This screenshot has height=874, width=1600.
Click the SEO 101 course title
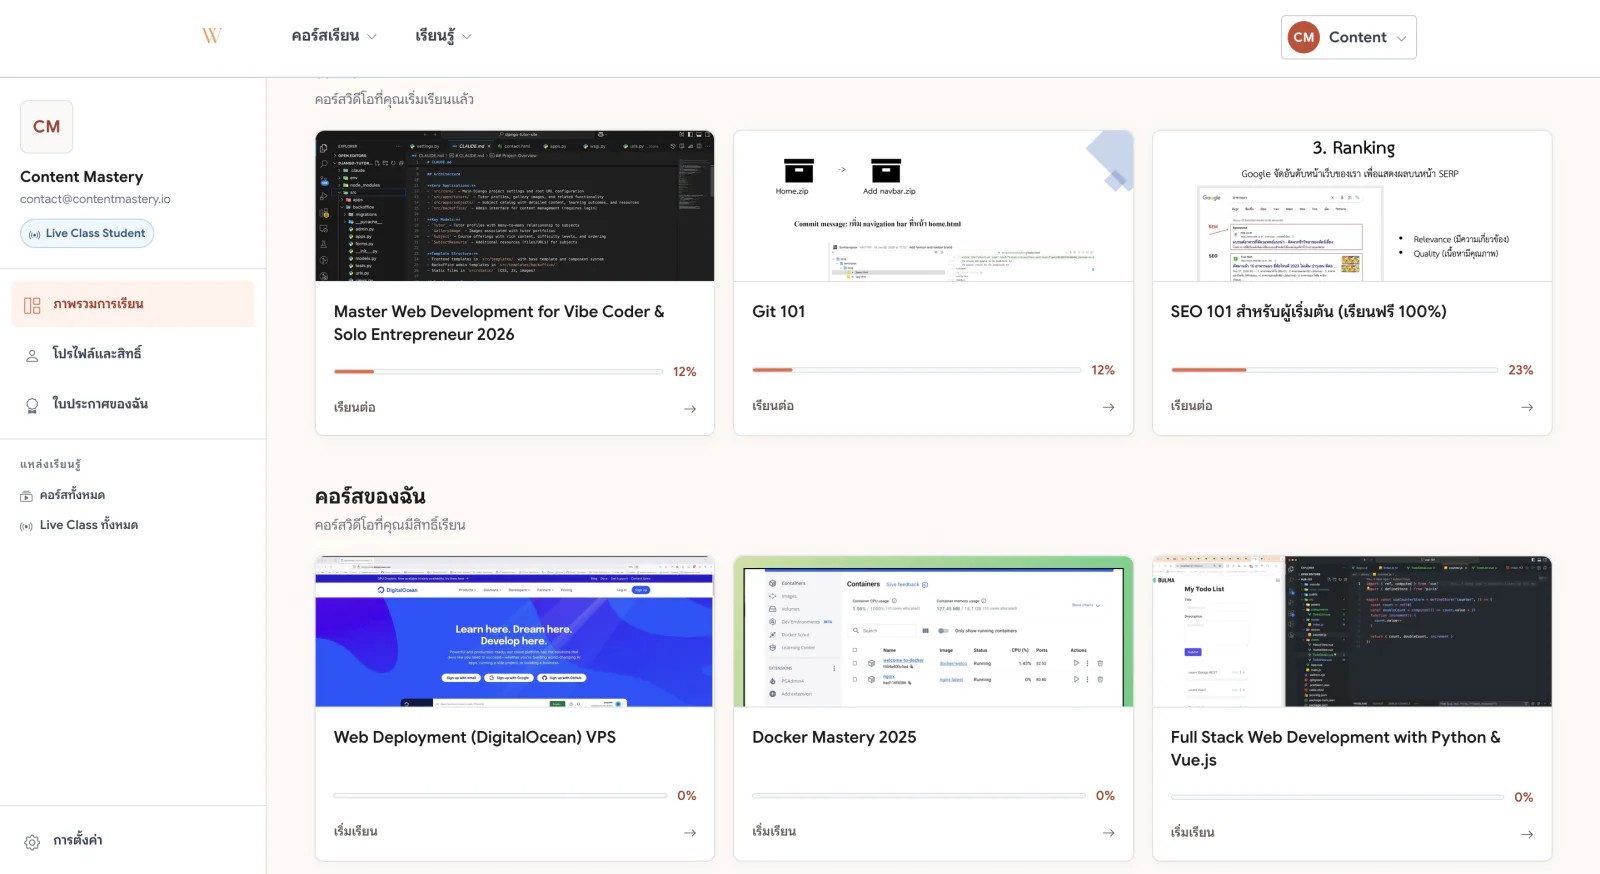tap(1308, 311)
